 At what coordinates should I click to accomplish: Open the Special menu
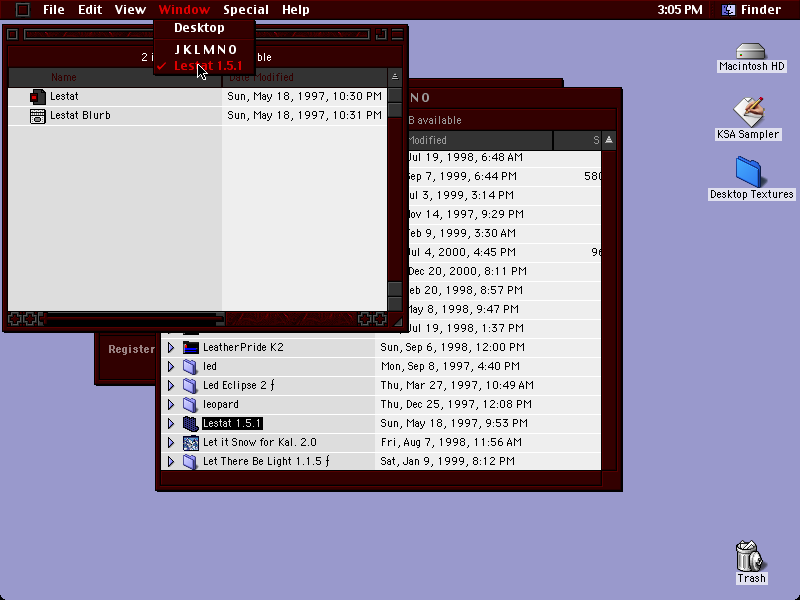coord(246,10)
